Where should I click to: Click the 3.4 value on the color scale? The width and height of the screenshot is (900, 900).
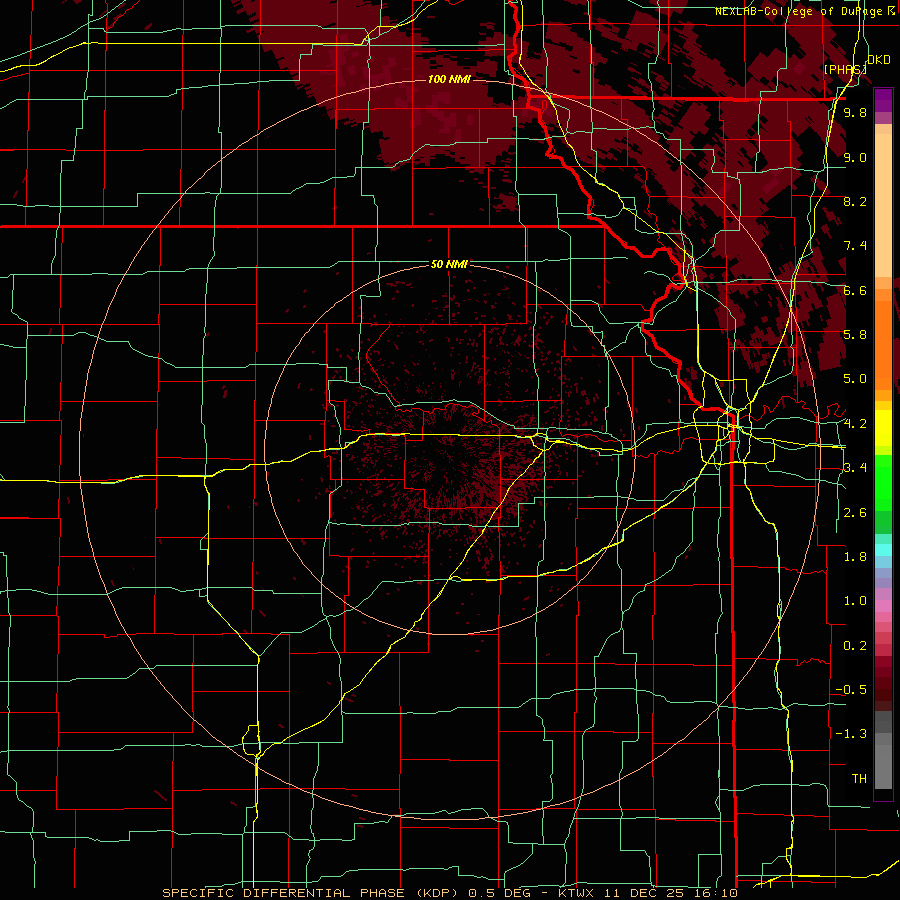(855, 468)
